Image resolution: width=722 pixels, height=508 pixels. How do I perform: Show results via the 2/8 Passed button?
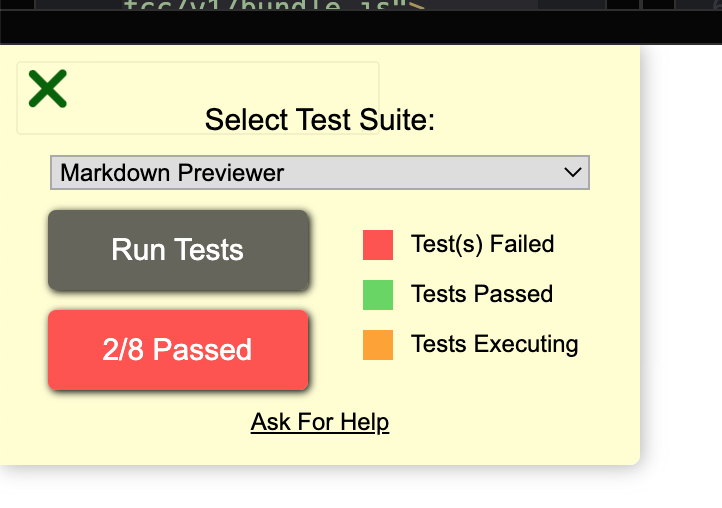[x=178, y=350]
